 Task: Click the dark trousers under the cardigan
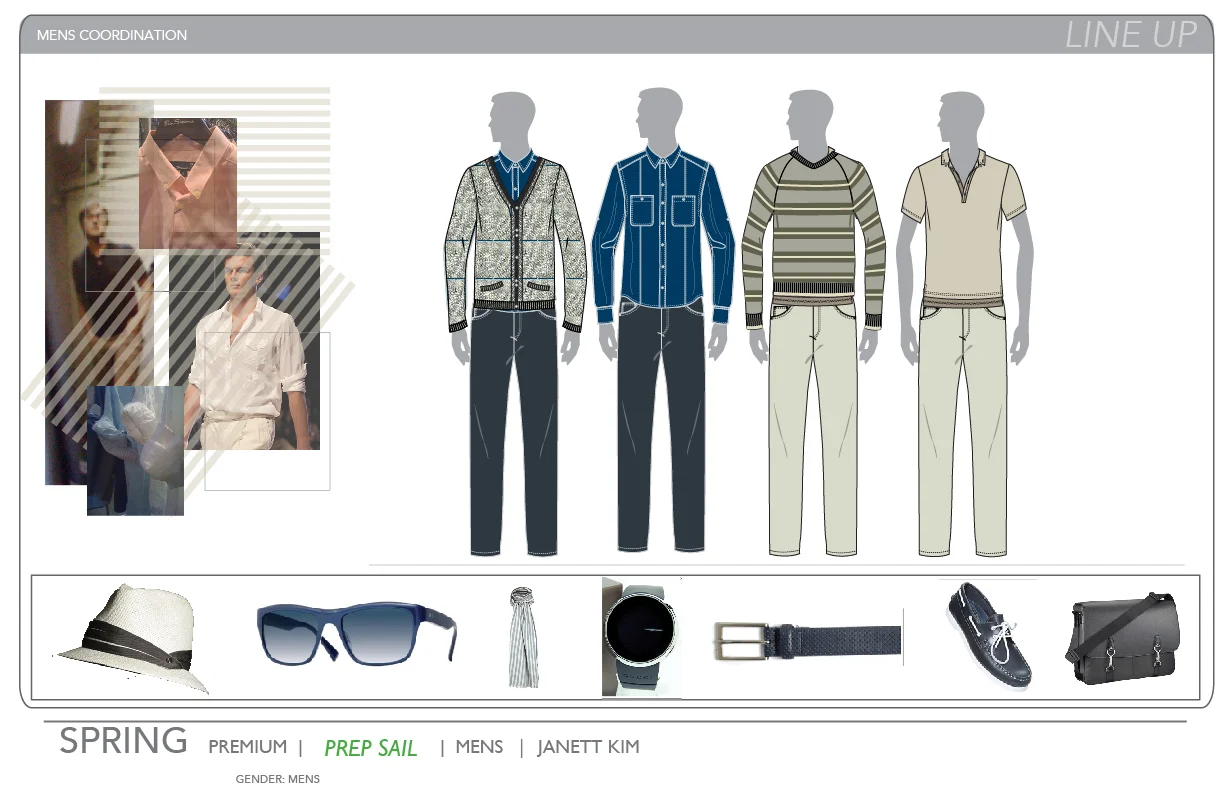[x=514, y=432]
